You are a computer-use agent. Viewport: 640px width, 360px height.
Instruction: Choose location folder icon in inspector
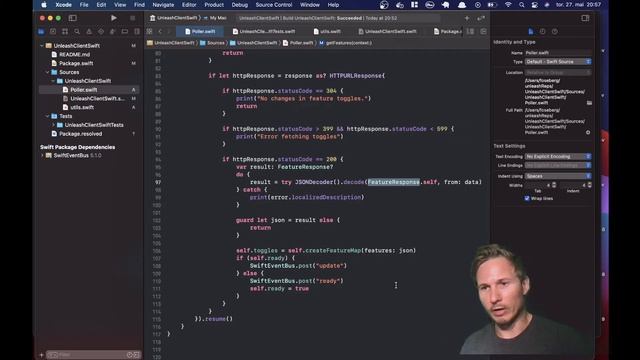(x=589, y=103)
